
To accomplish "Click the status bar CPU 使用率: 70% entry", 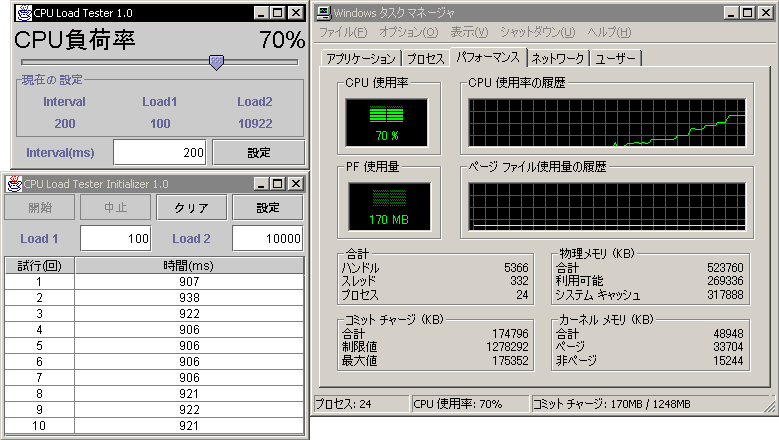I will tap(469, 404).
